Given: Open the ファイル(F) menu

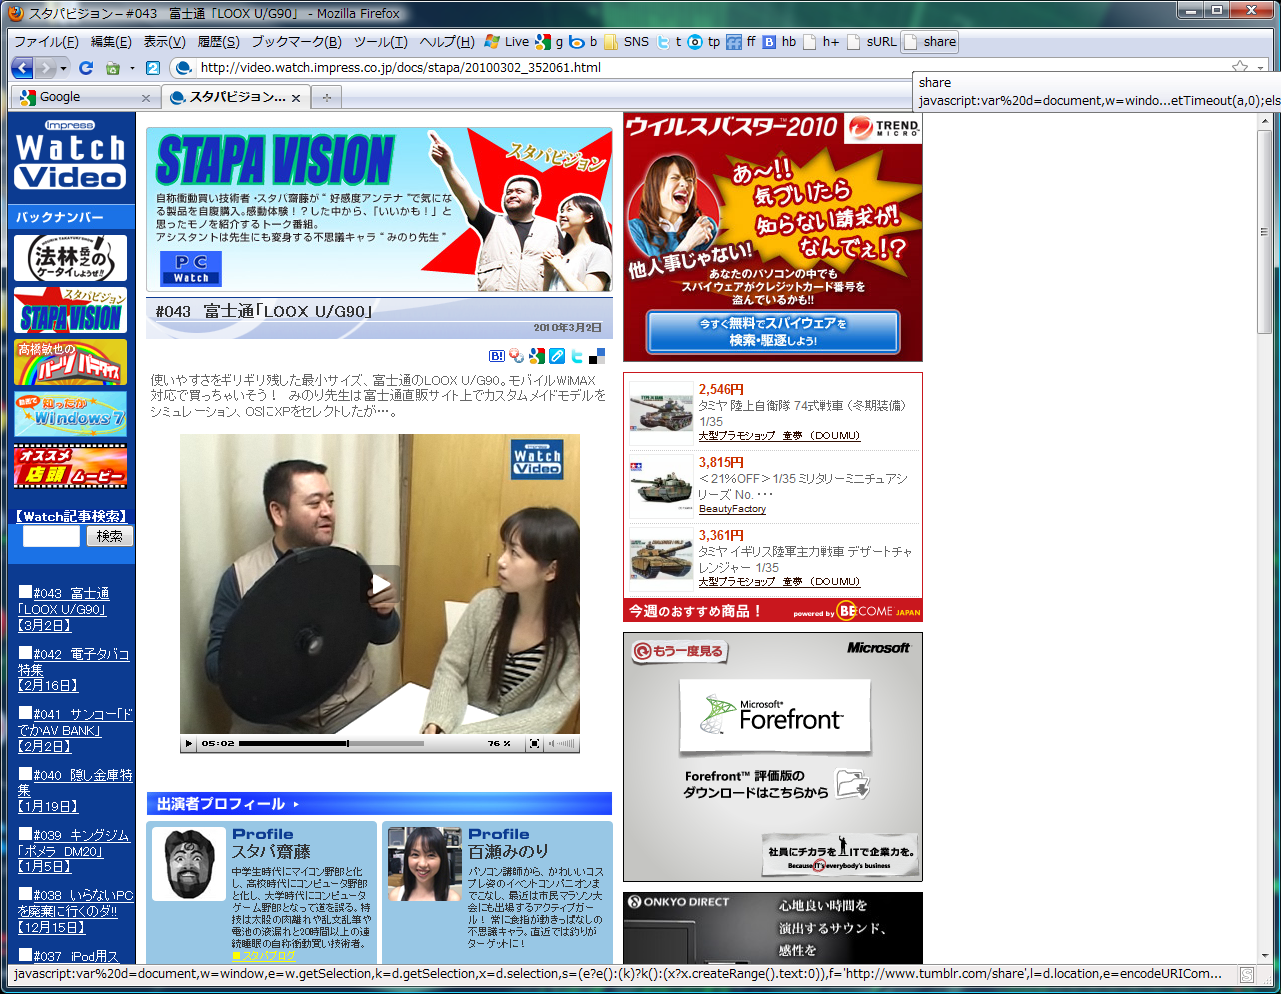Looking at the screenshot, I should (46, 42).
